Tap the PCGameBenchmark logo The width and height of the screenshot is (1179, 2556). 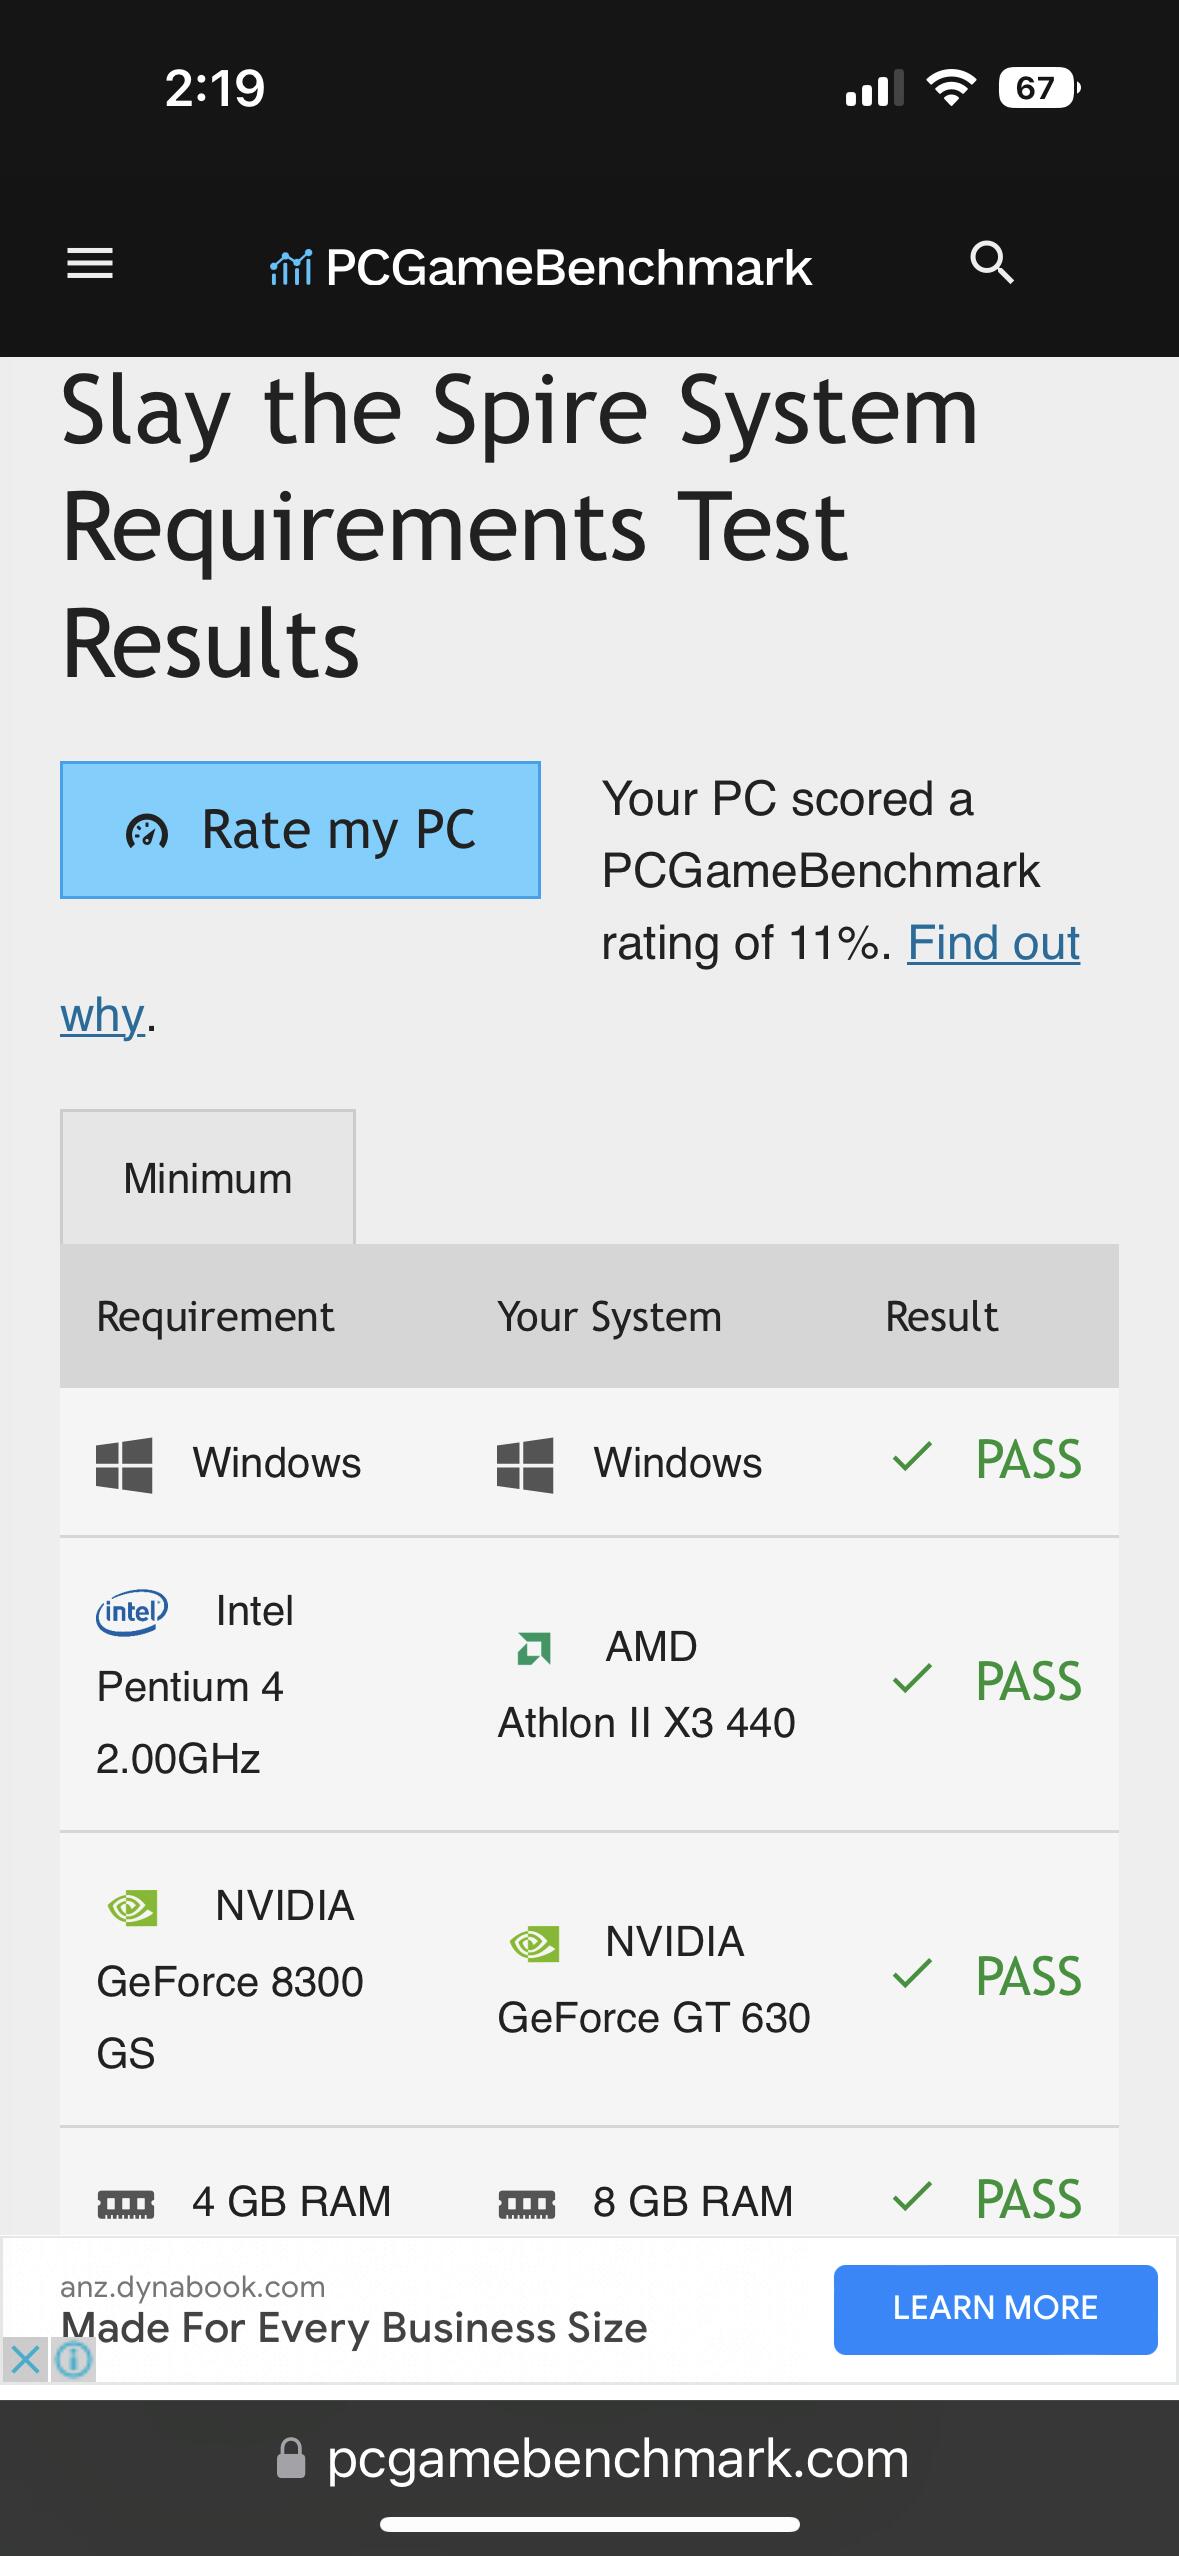tap(541, 267)
